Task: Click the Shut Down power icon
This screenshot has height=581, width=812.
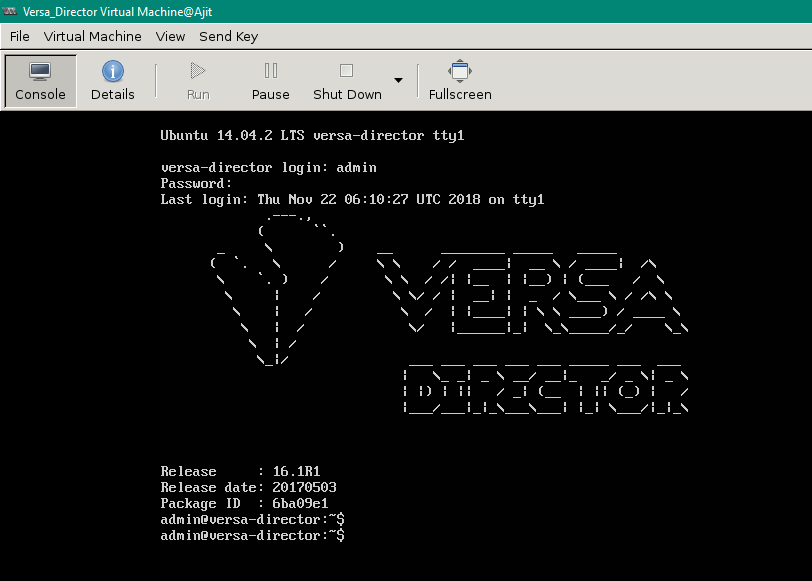Action: coord(346,71)
